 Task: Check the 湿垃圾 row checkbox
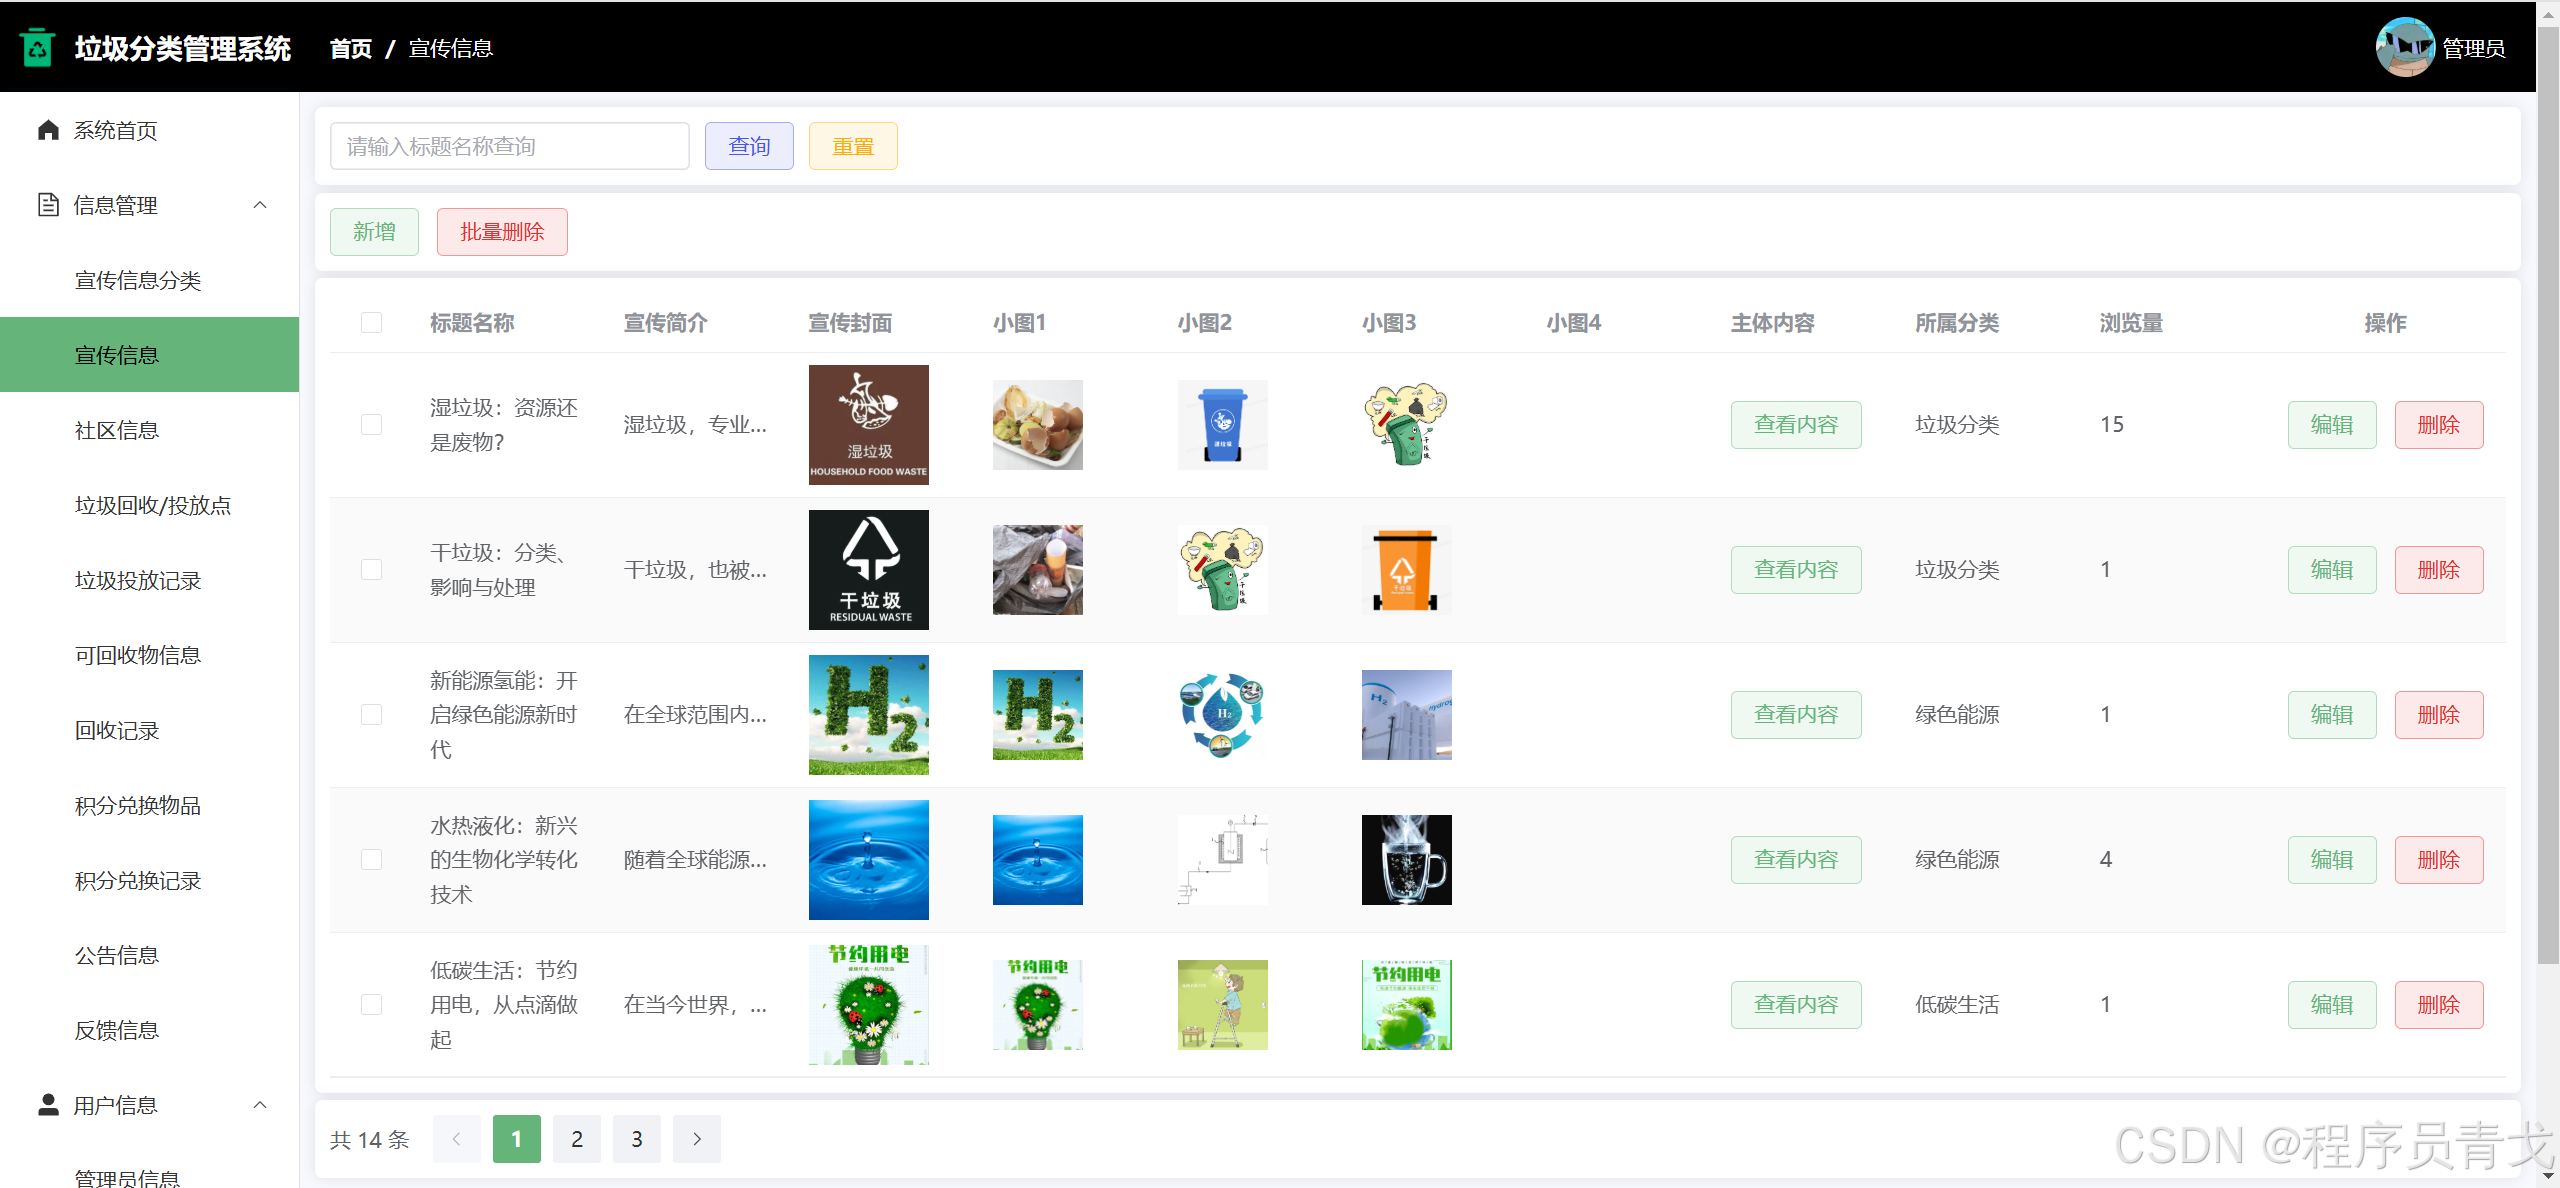coord(371,425)
